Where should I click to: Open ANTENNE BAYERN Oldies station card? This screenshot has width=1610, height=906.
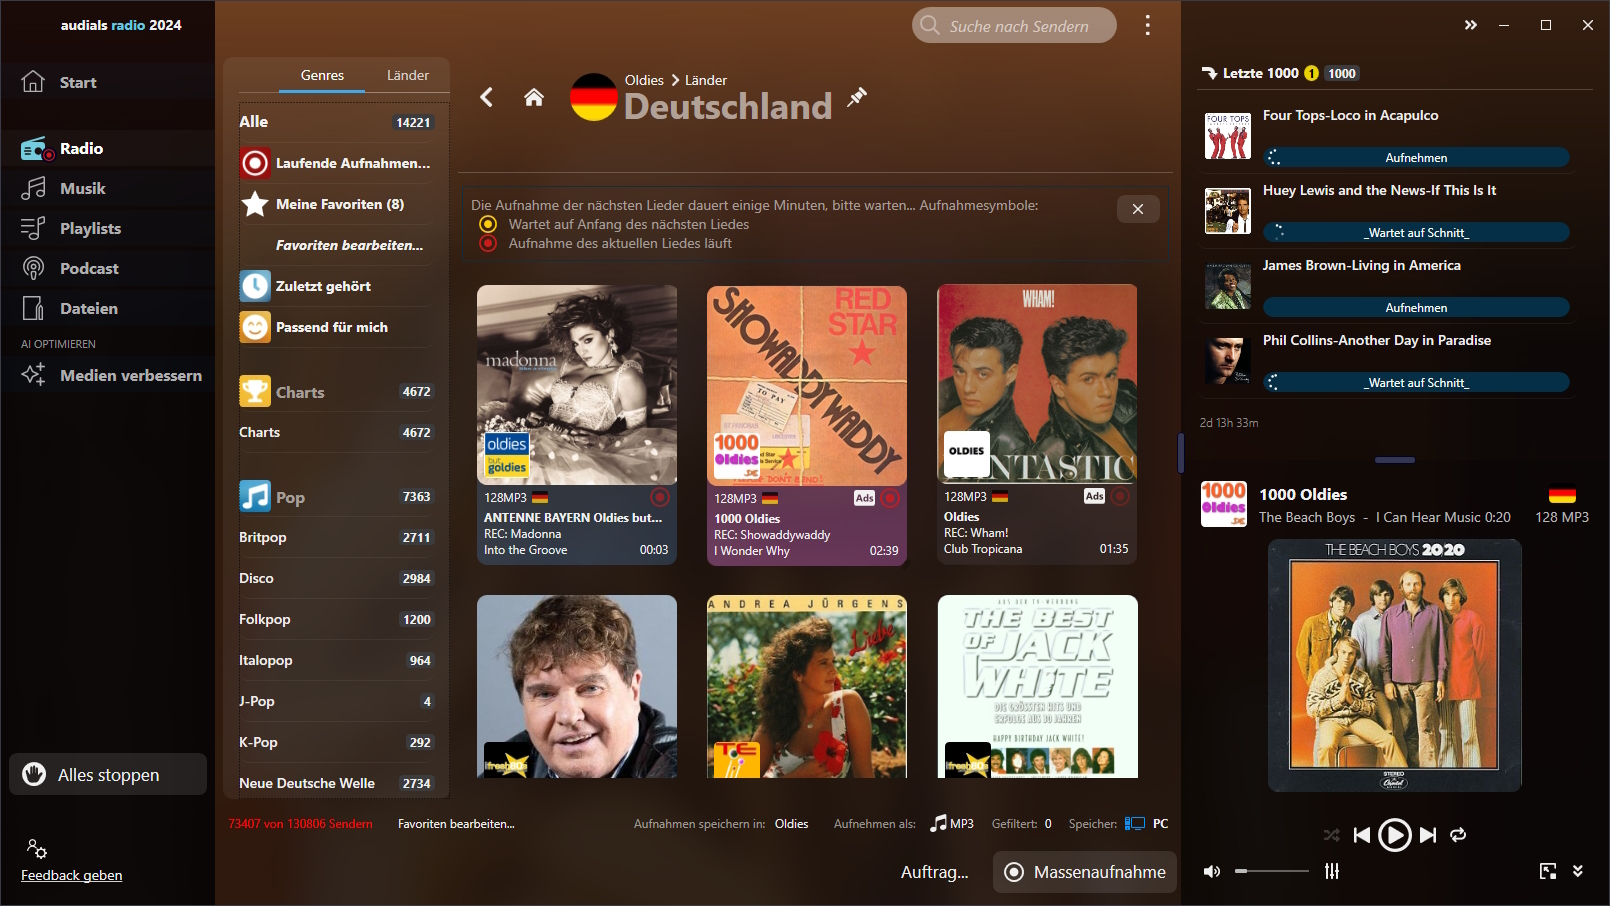tap(577, 425)
